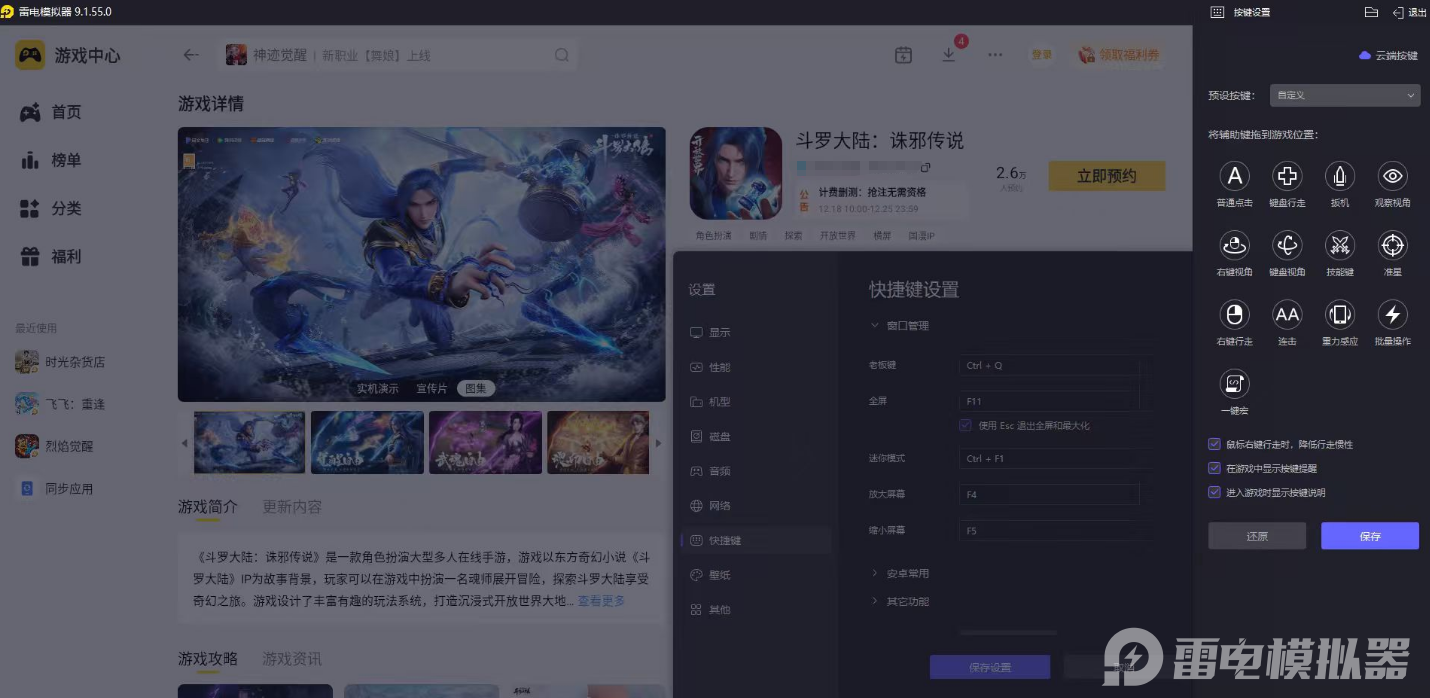Click the 登录 button

pos(1042,55)
